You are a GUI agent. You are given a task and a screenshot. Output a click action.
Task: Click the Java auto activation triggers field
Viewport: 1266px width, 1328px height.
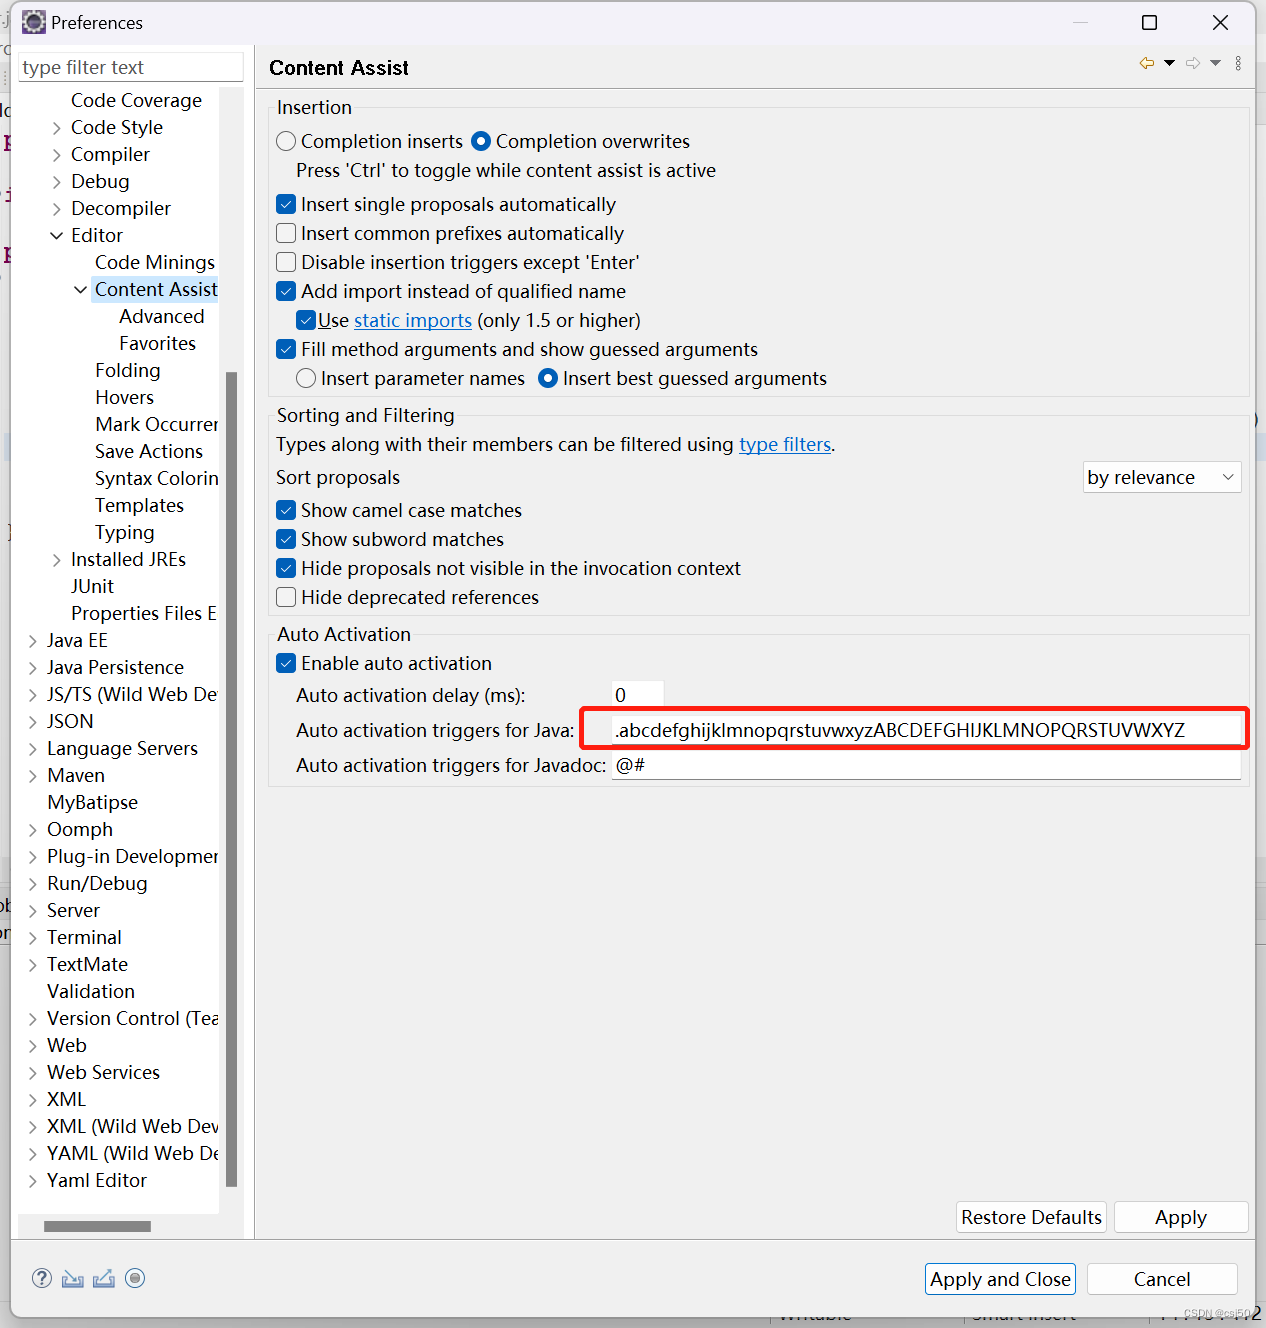(x=926, y=730)
